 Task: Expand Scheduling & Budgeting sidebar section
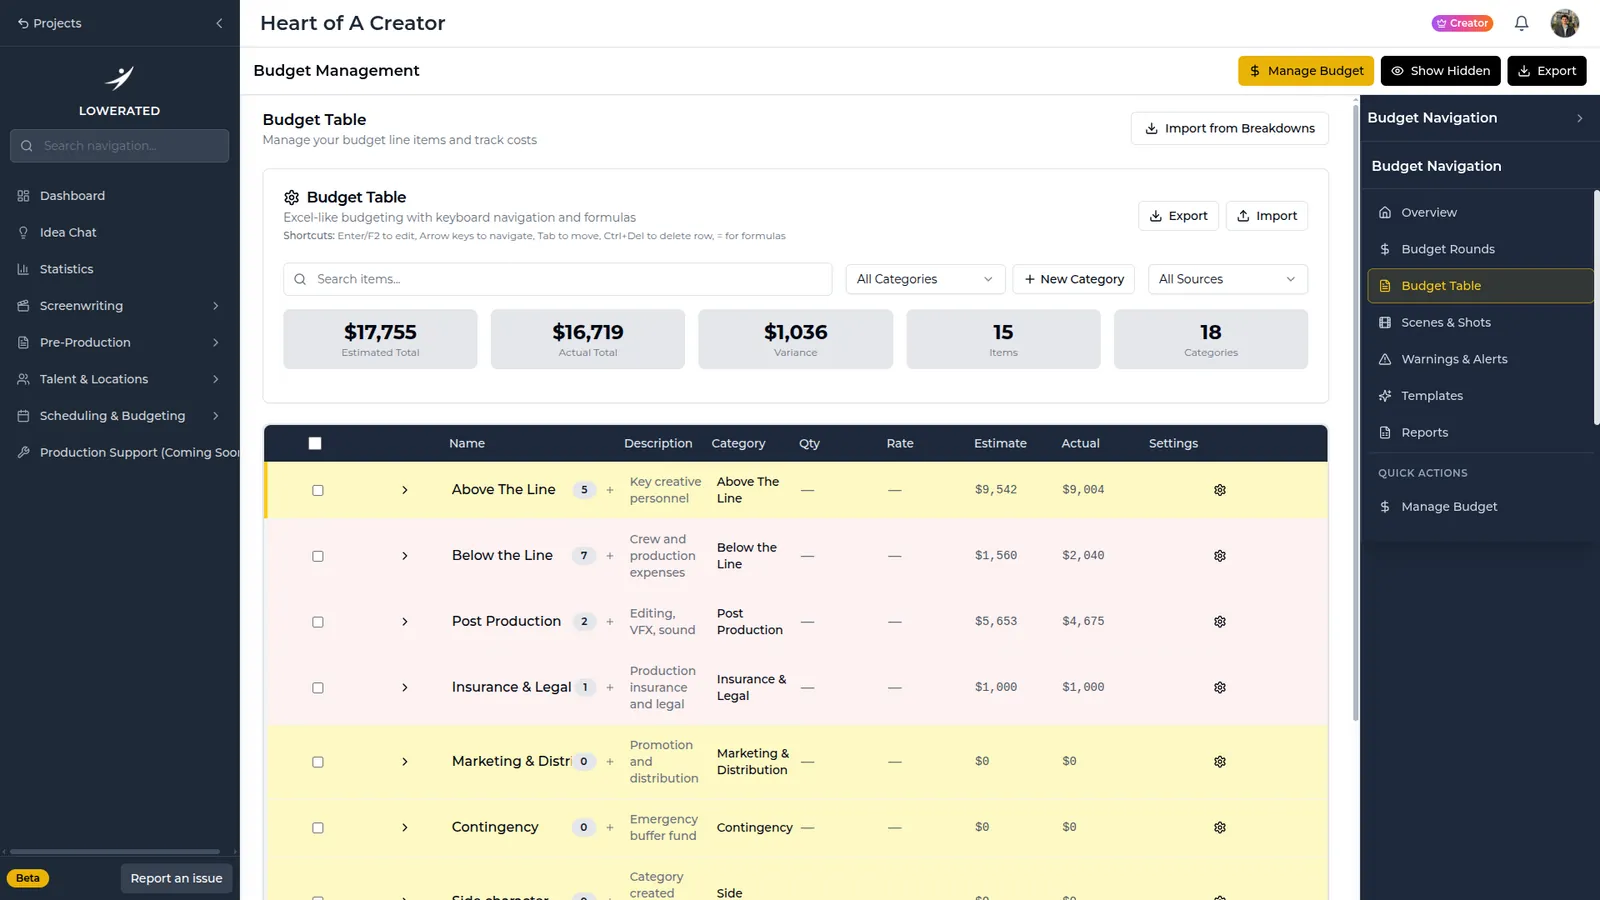click(x=120, y=416)
